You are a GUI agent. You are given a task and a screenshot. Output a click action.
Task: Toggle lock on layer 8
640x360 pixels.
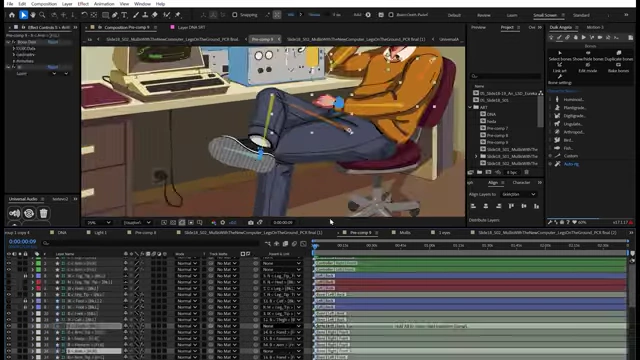click(25, 301)
